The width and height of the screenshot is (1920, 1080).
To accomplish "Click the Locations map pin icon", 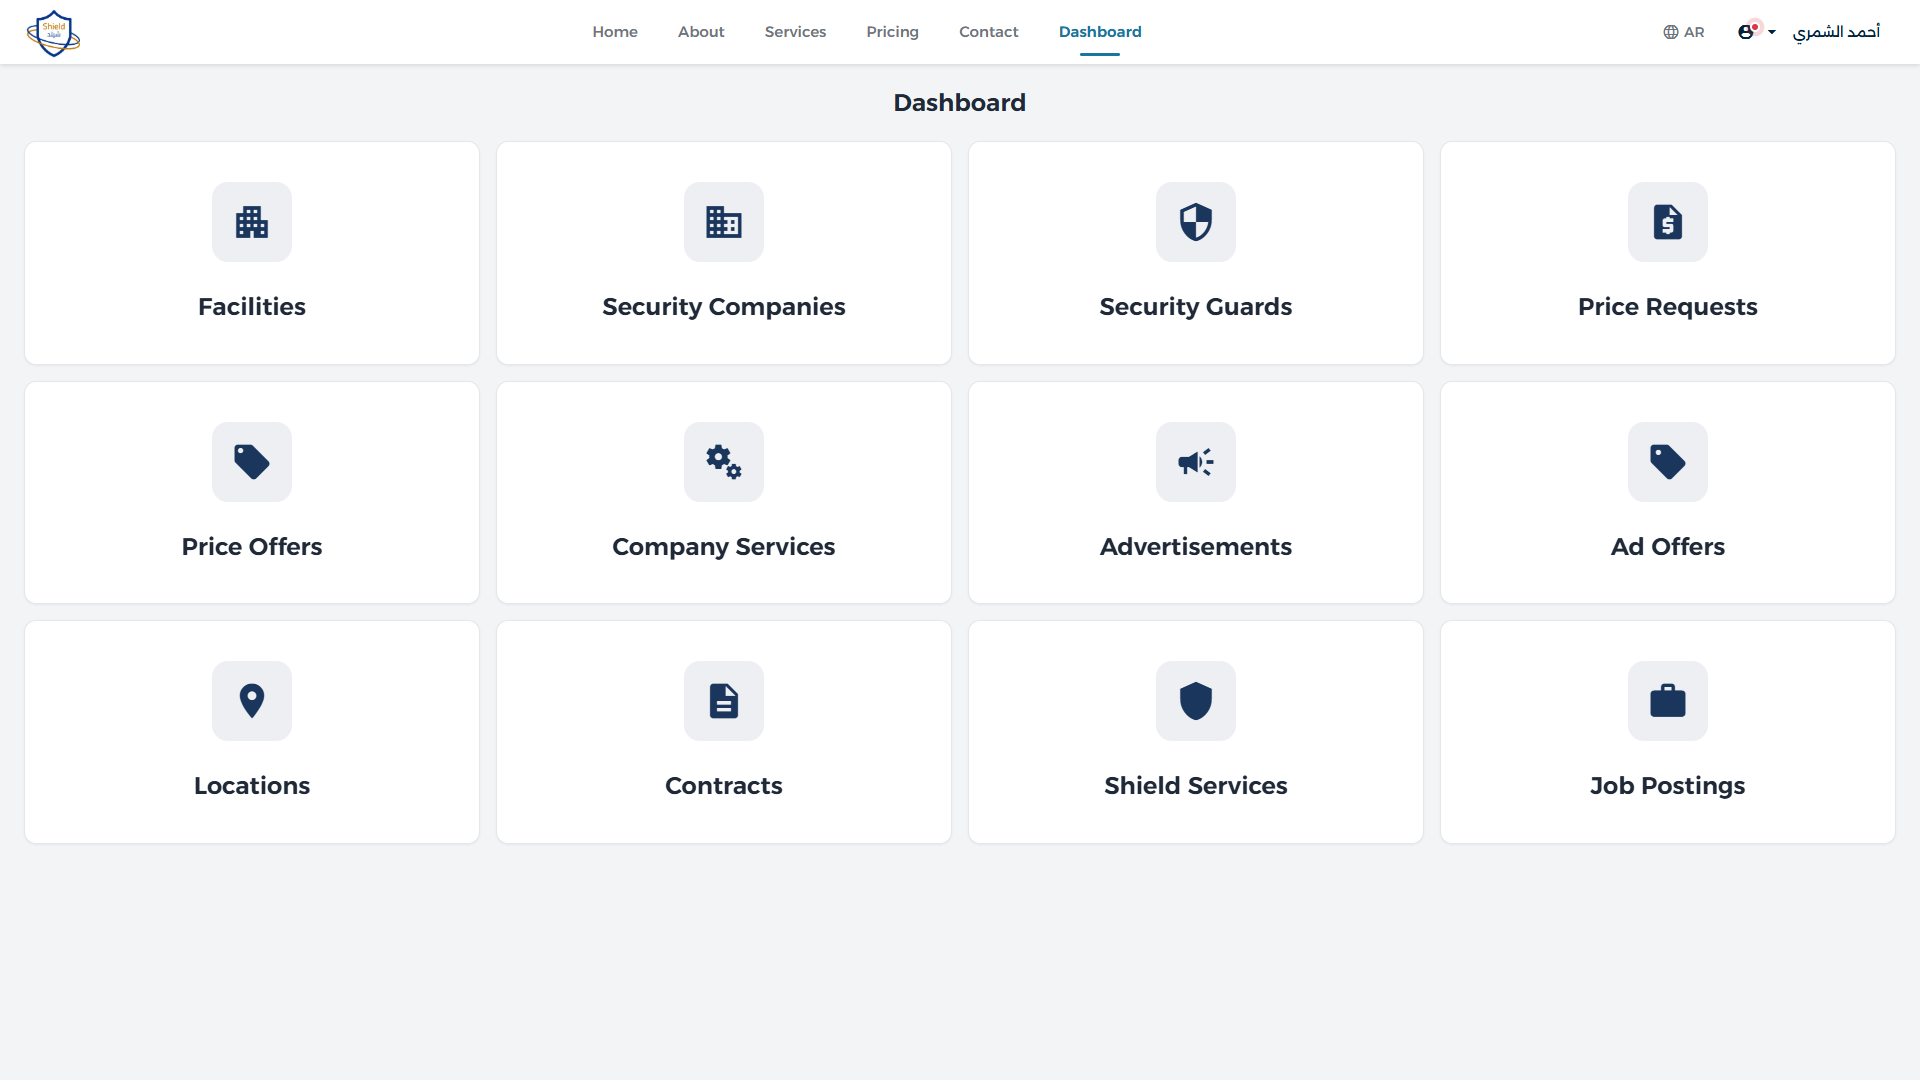I will coord(251,701).
